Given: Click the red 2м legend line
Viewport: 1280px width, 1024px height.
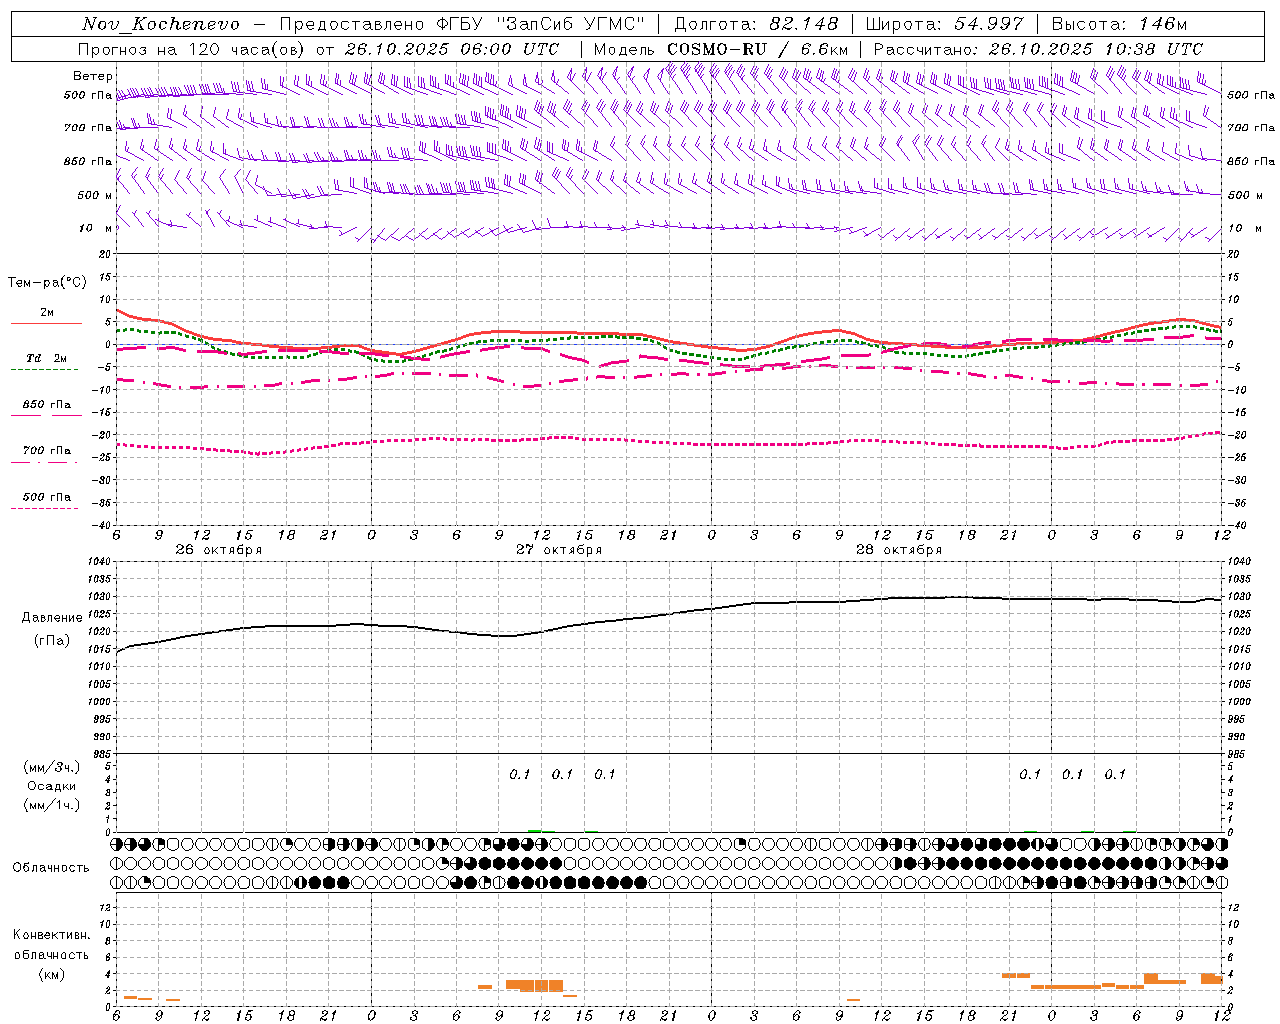Looking at the screenshot, I should [46, 323].
